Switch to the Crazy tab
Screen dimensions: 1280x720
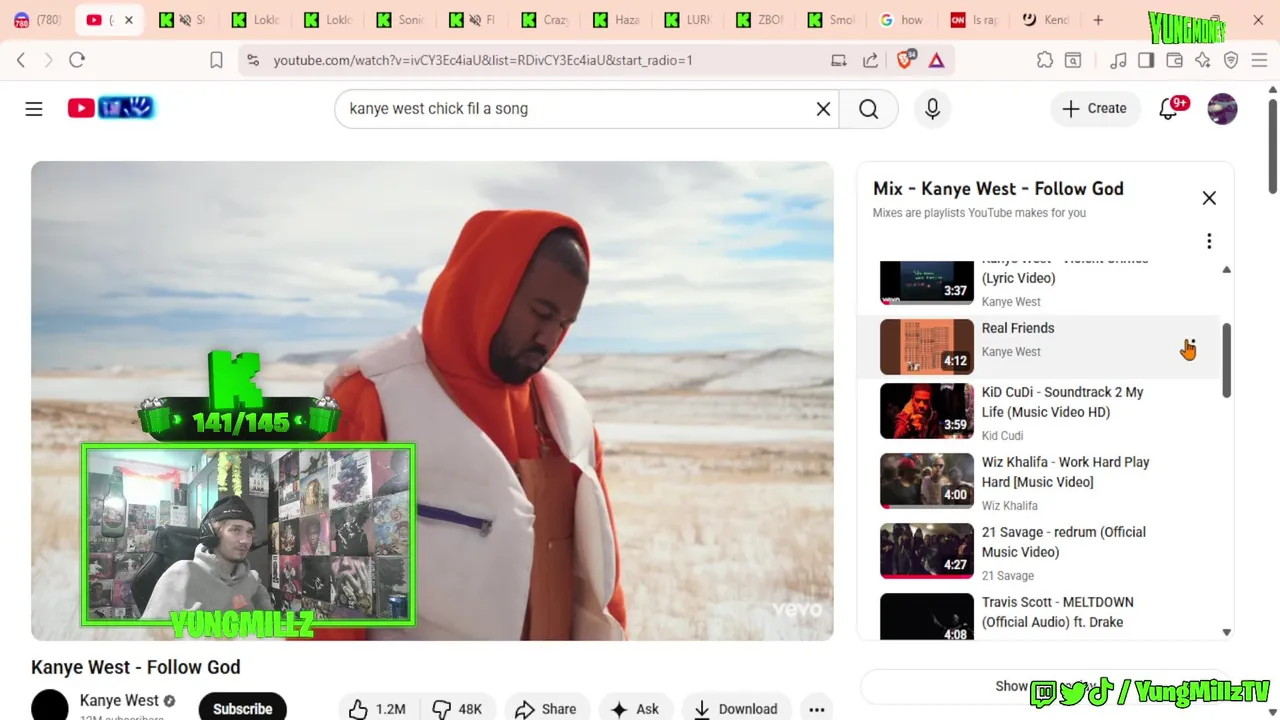pyautogui.click(x=545, y=20)
